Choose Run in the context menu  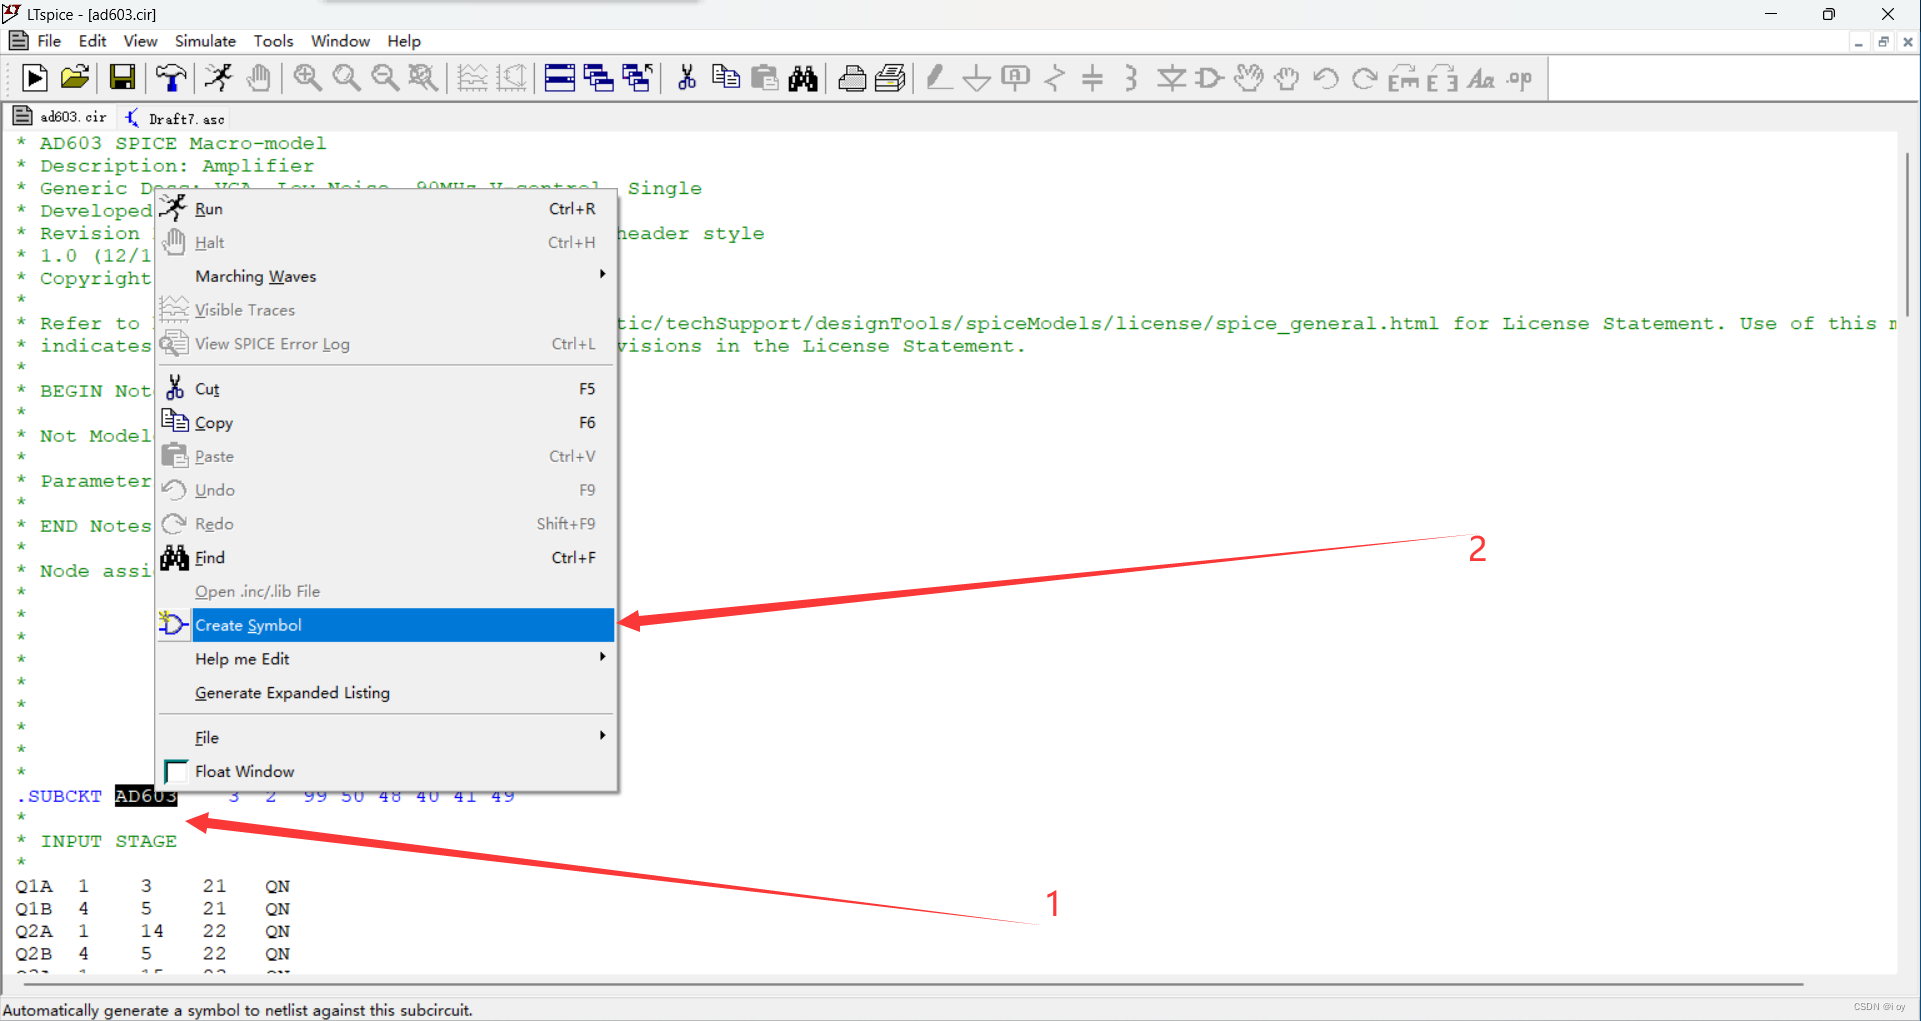[386, 209]
